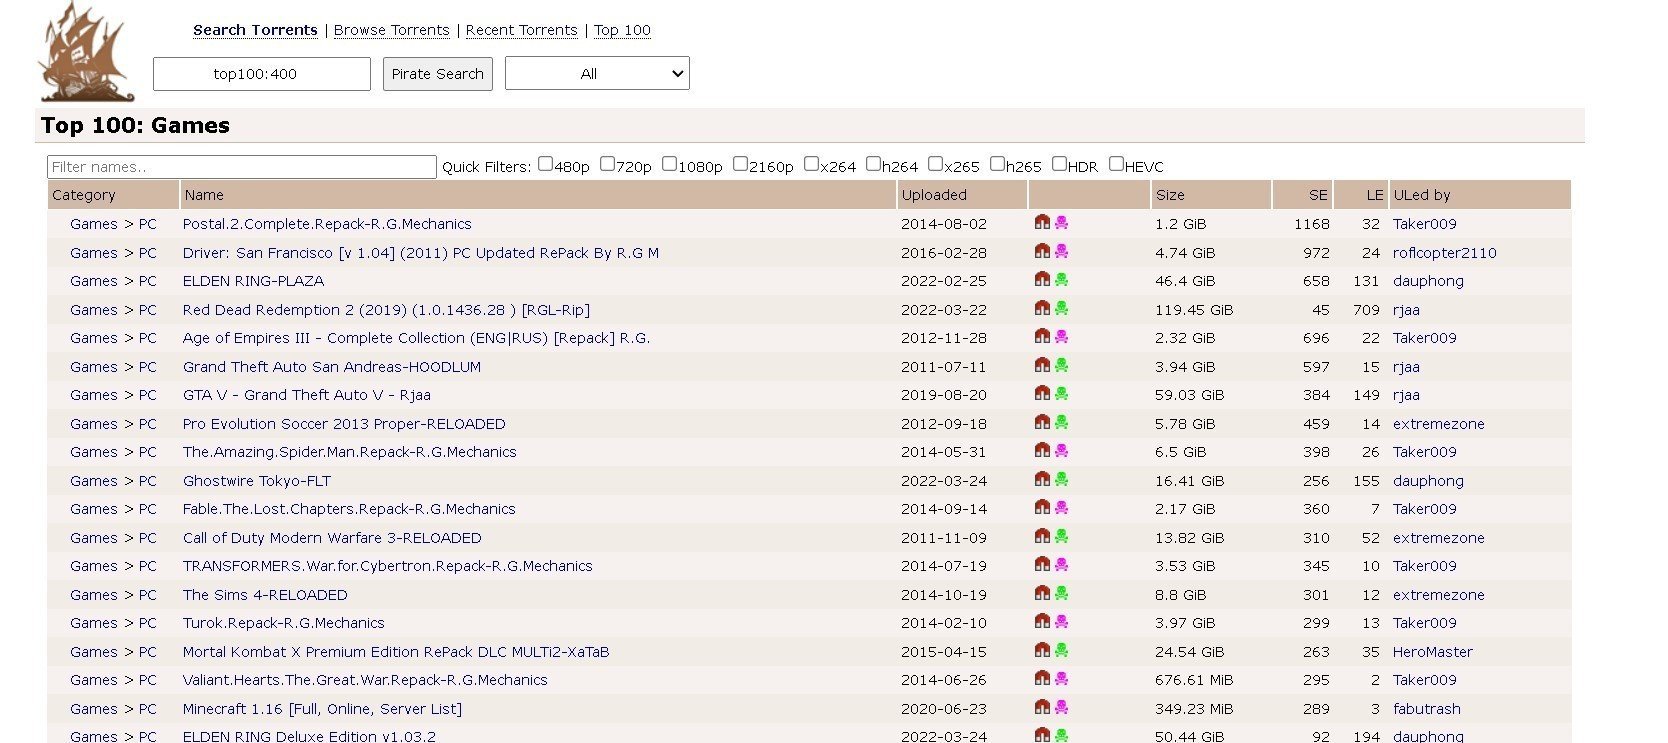Enable the HEVC quick filter

(1116, 163)
